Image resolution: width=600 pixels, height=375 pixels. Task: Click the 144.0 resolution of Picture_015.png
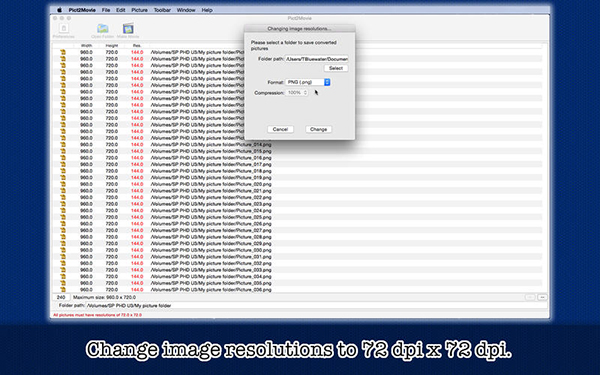click(137, 151)
